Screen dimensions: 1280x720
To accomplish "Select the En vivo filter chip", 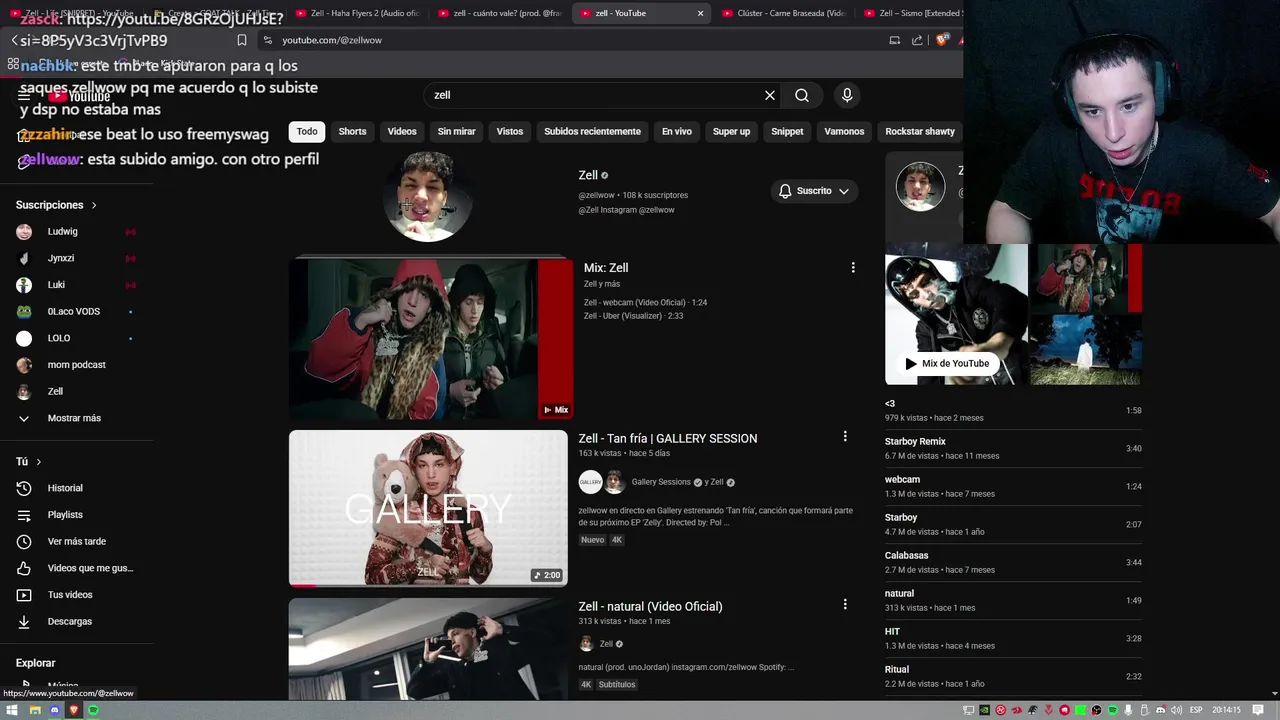I will (677, 131).
